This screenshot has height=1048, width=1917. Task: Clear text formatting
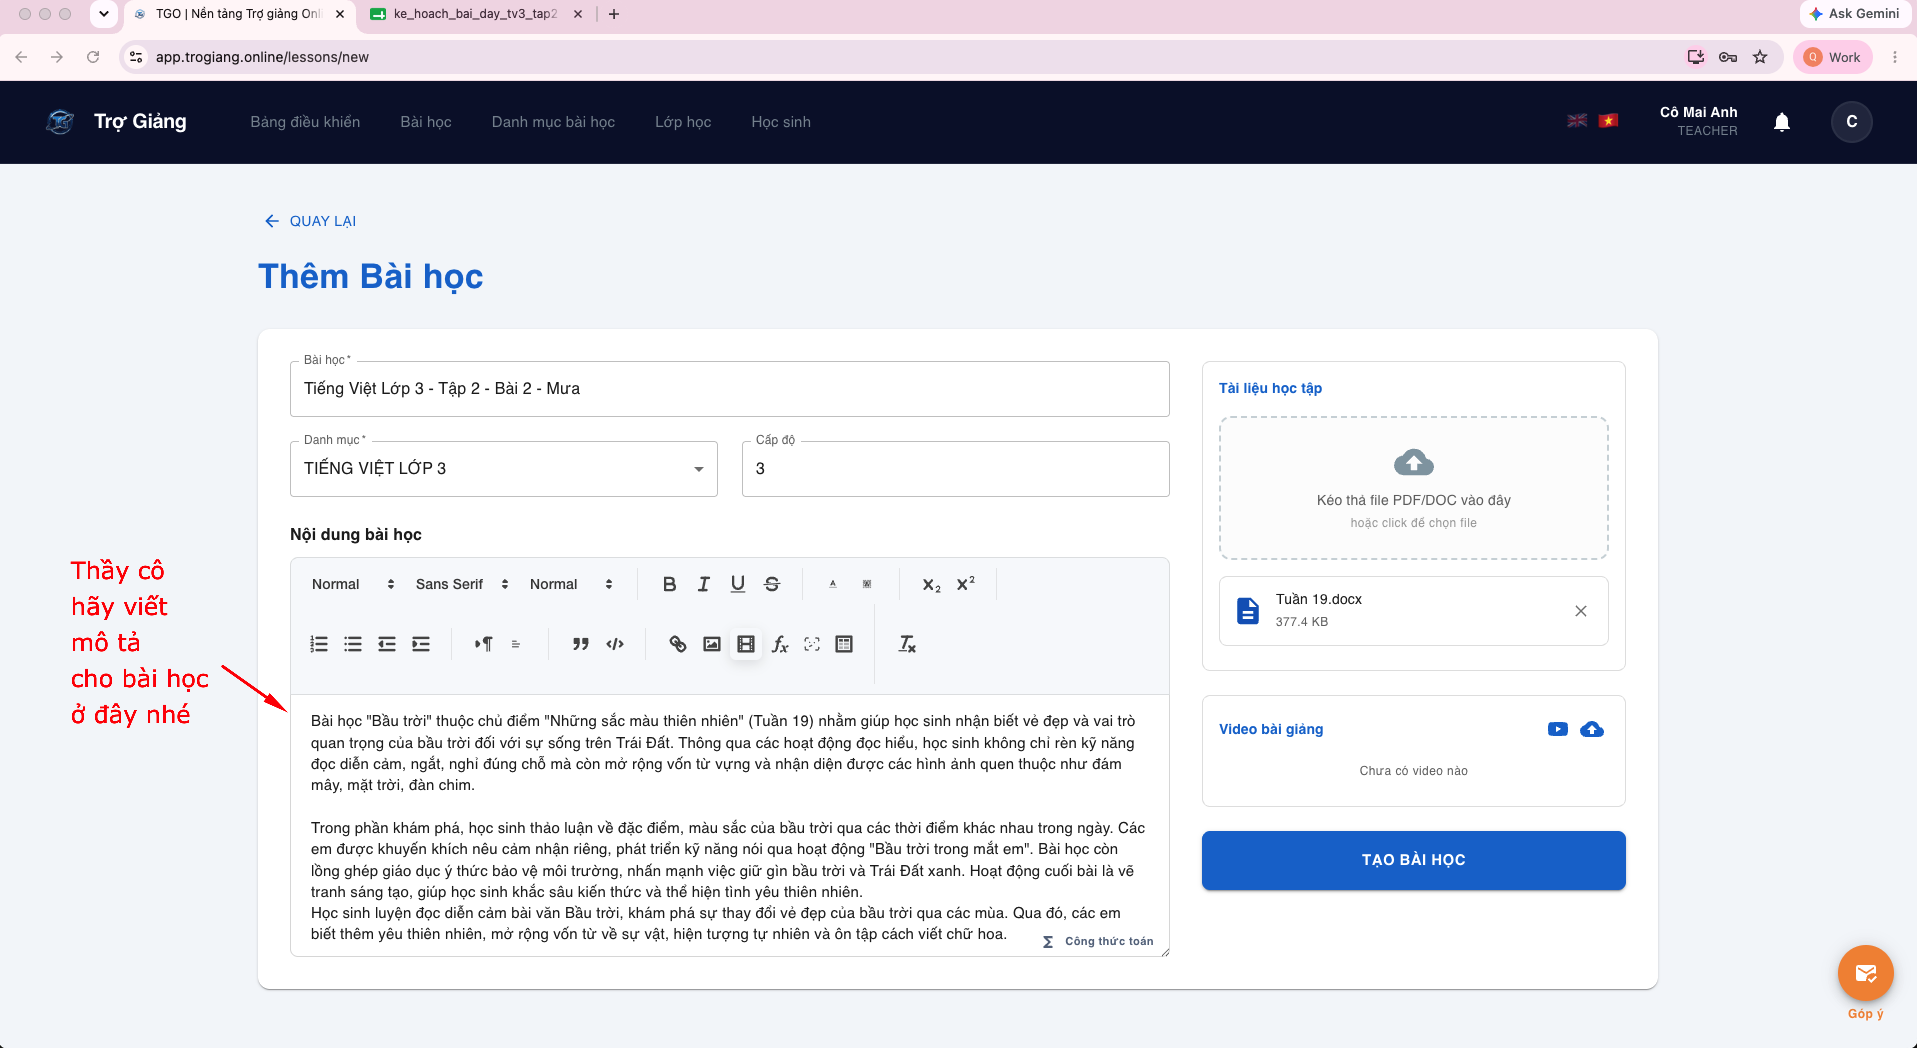(x=907, y=644)
